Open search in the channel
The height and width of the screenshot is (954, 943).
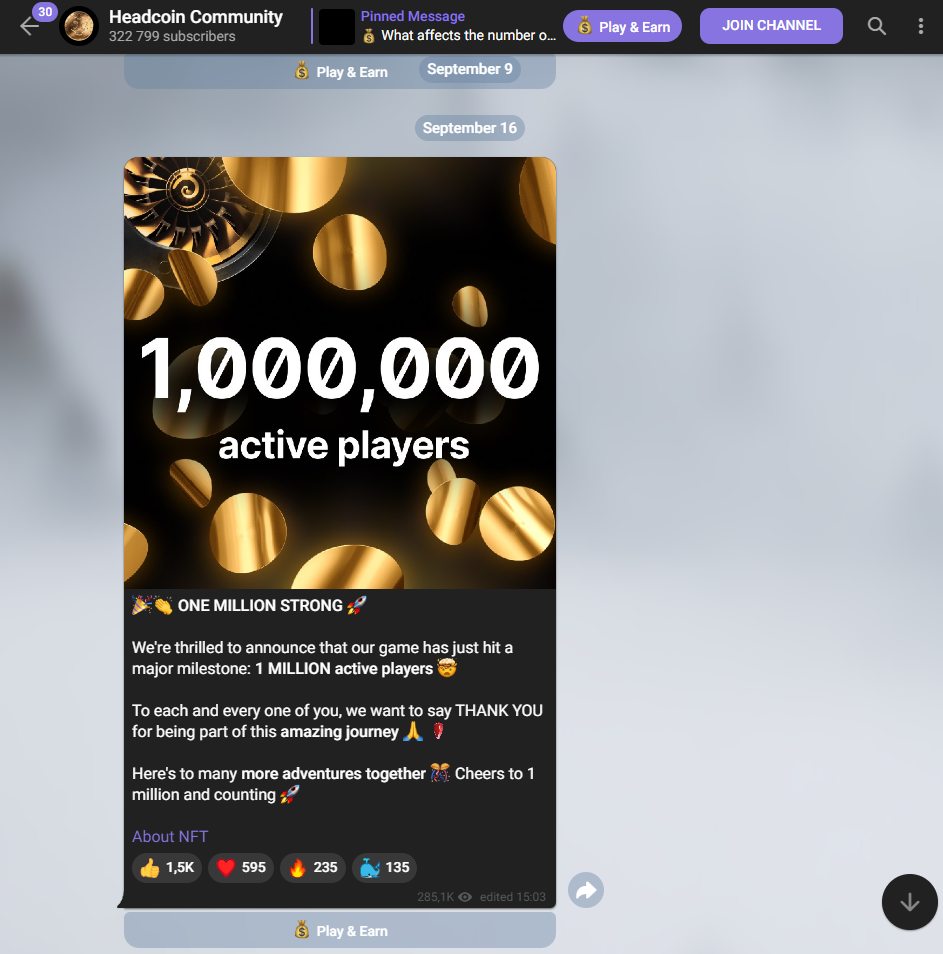pos(876,26)
